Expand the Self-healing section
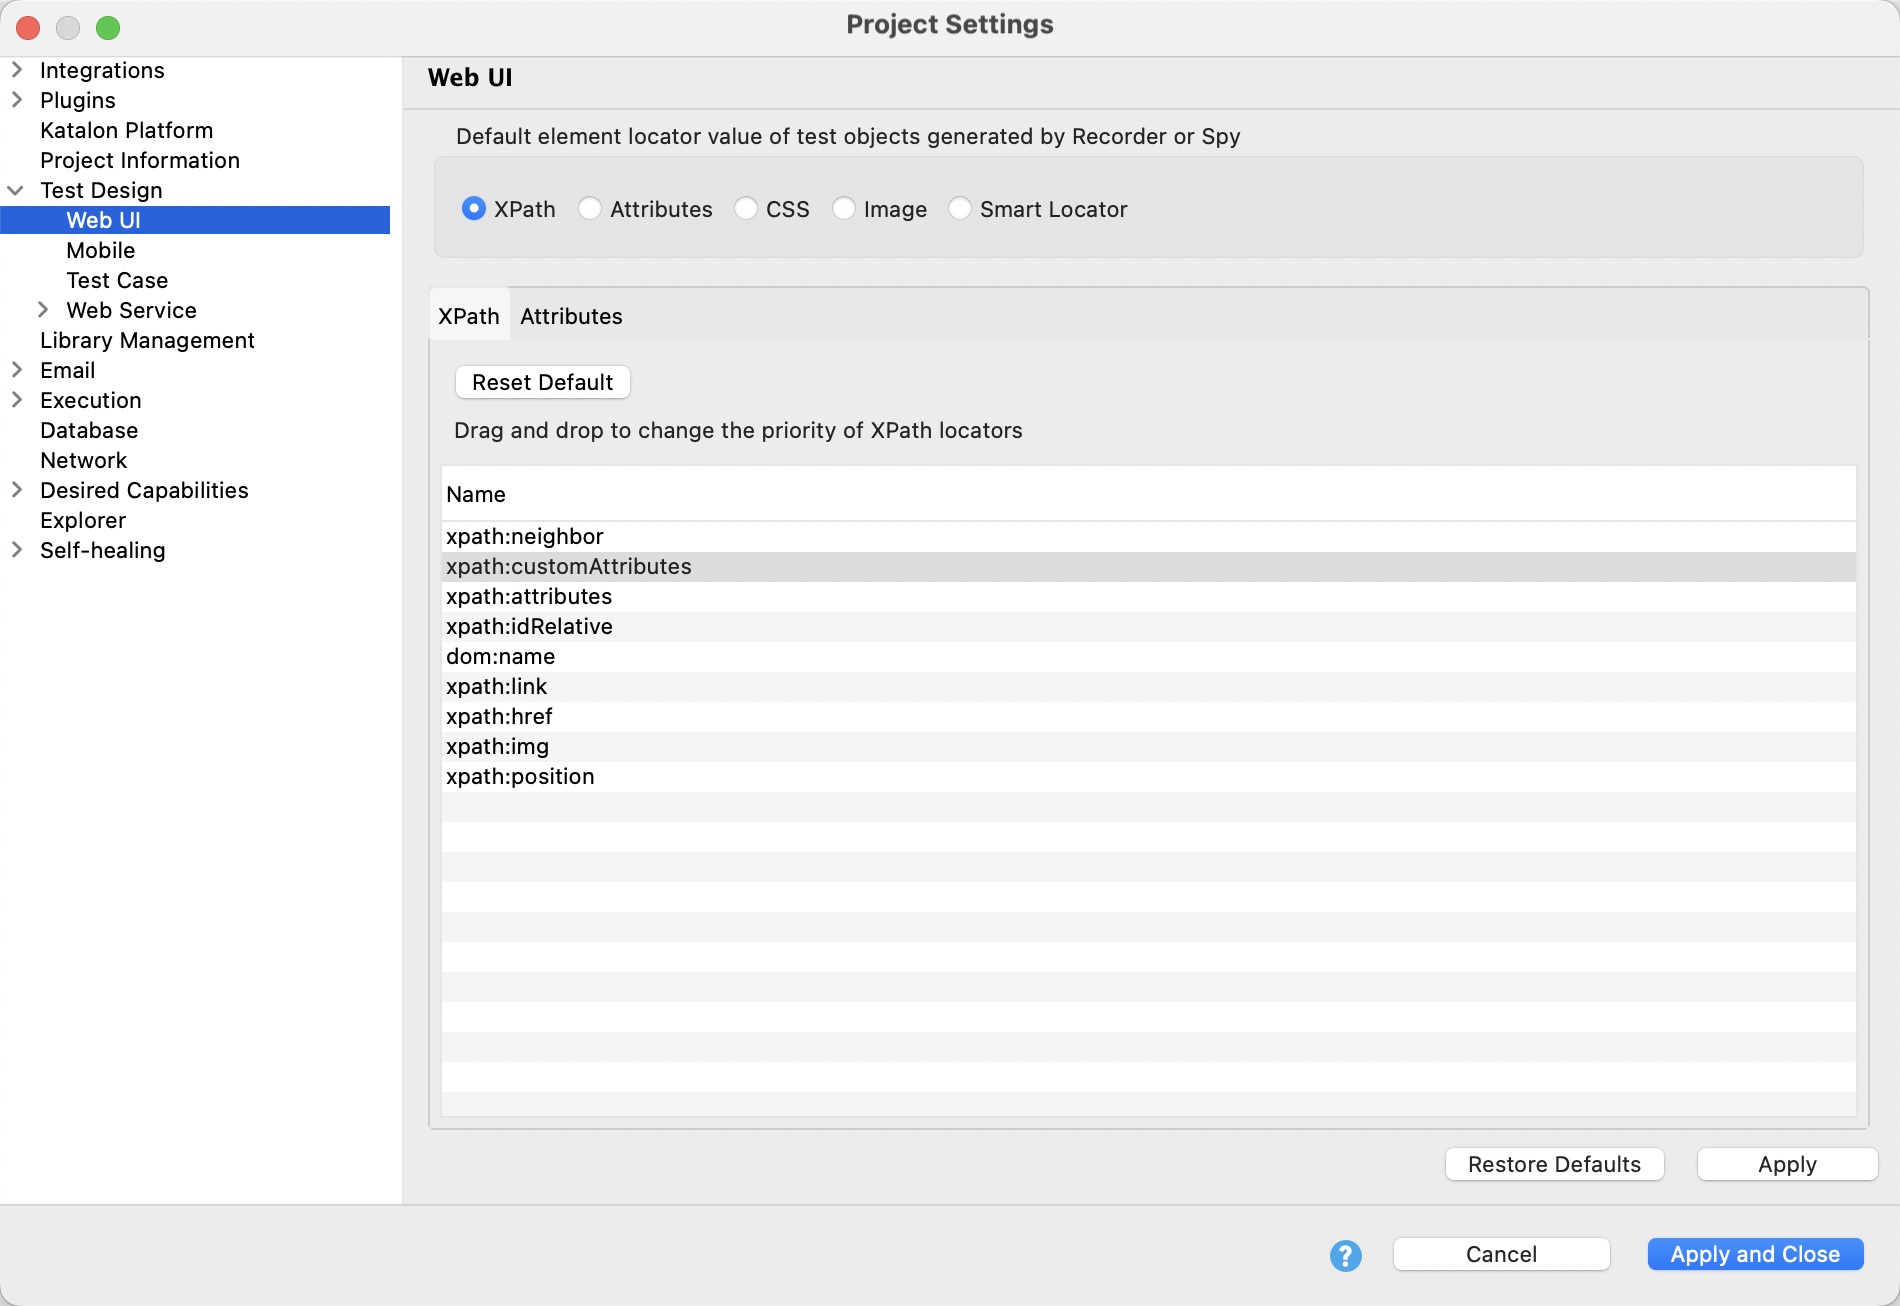Viewport: 1900px width, 1306px height. click(x=16, y=549)
